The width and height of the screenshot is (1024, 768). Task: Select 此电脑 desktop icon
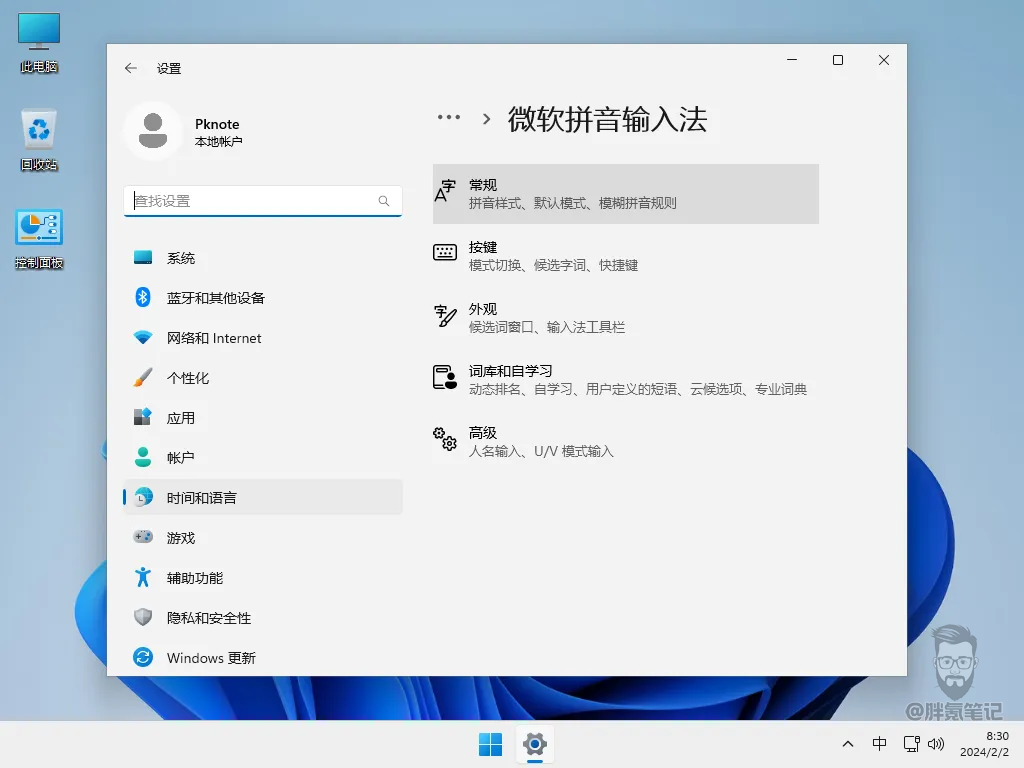[39, 42]
